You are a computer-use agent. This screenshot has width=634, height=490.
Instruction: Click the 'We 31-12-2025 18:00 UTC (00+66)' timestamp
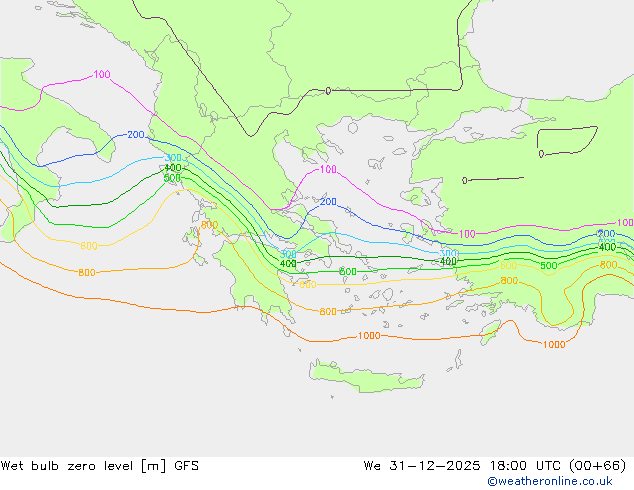tap(495, 466)
